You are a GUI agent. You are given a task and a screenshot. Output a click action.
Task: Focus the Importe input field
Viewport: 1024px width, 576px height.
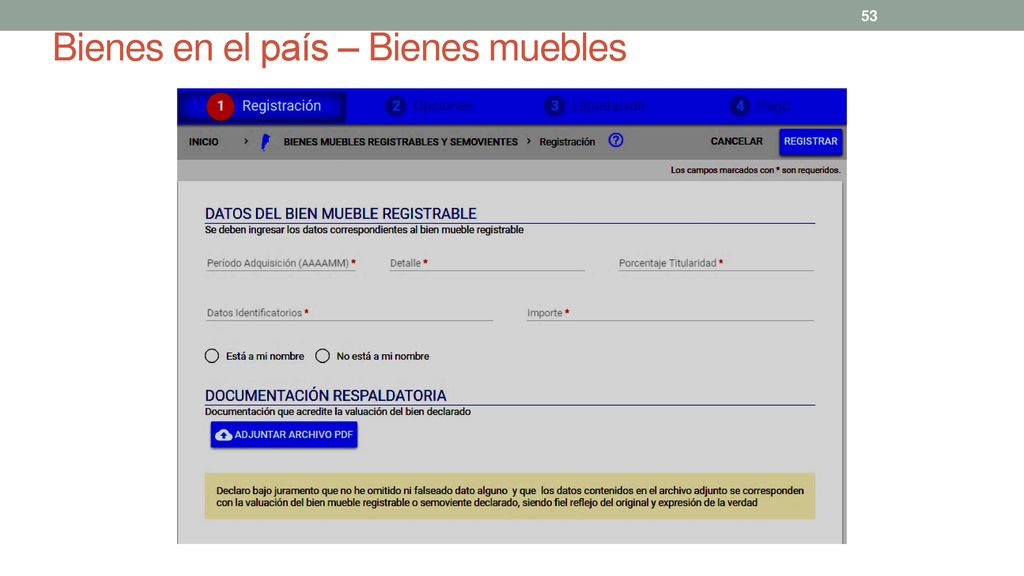(x=670, y=313)
